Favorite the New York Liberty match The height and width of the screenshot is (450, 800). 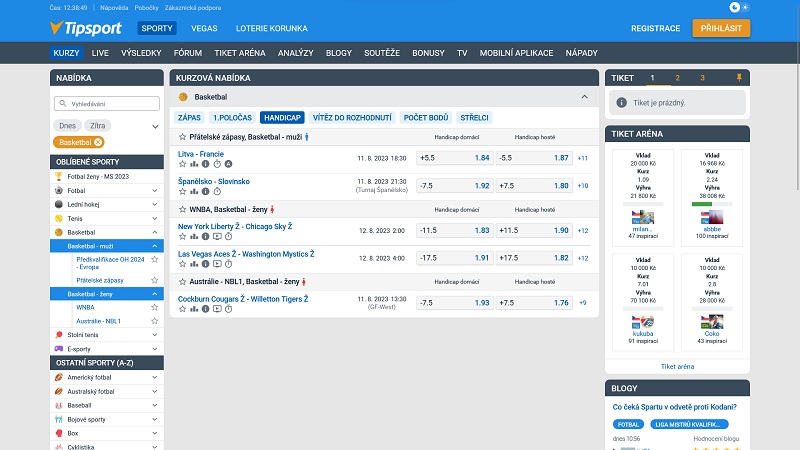(x=182, y=236)
